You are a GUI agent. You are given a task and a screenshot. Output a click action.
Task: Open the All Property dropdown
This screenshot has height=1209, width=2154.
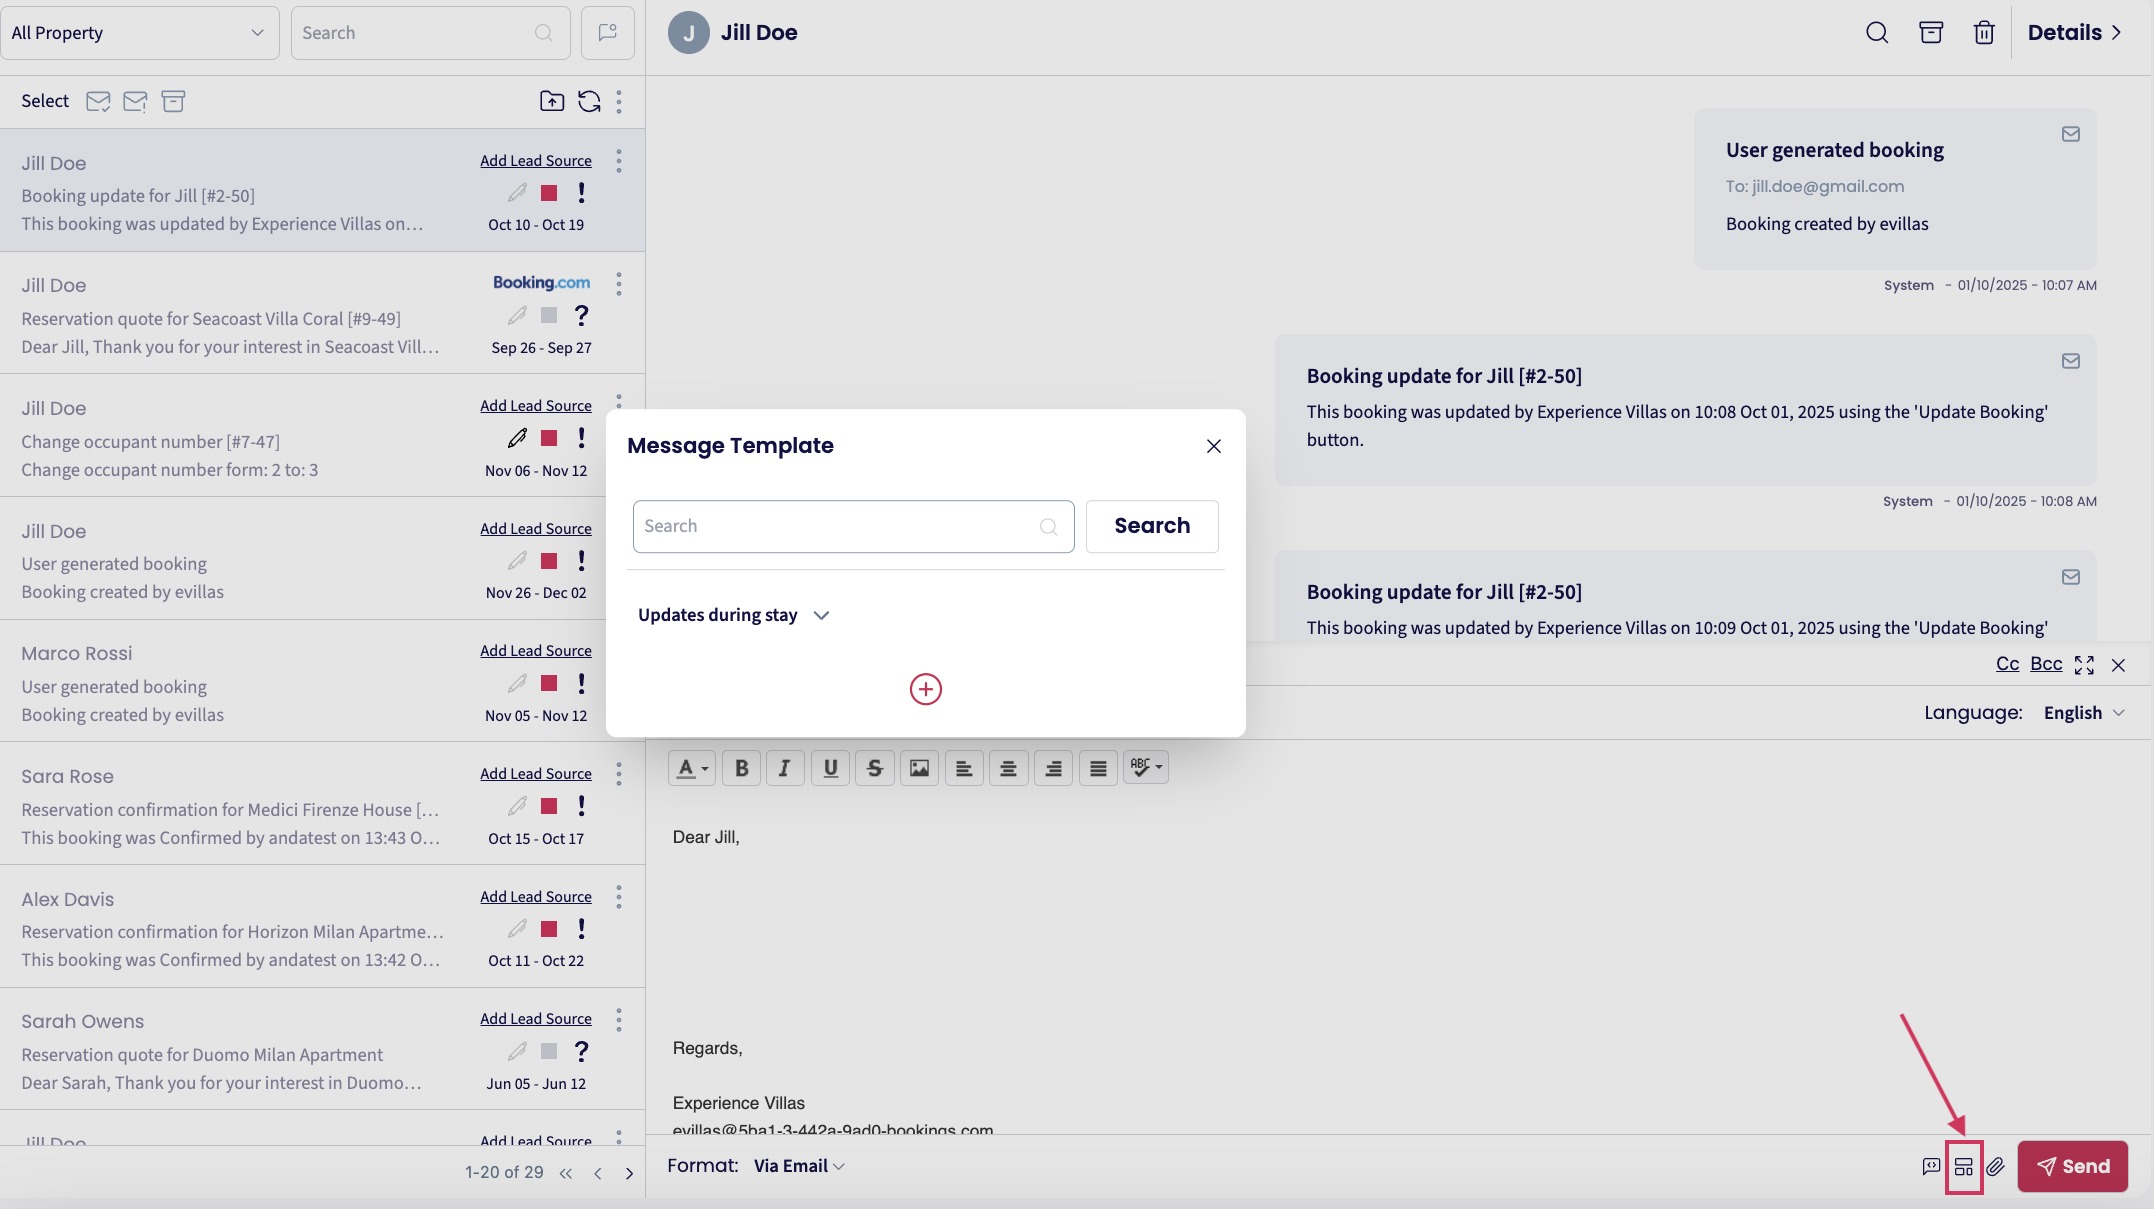(x=139, y=33)
